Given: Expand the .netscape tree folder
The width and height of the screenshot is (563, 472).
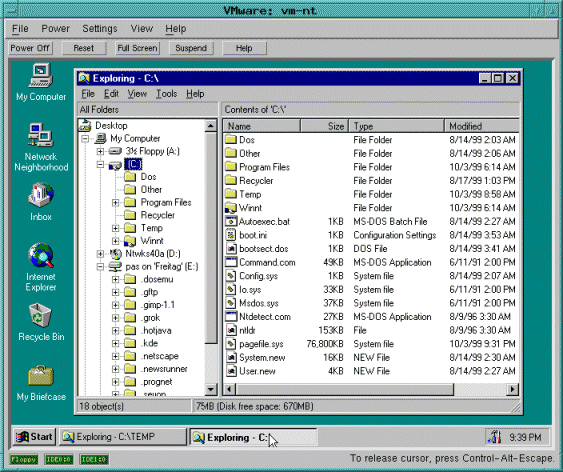Looking at the screenshot, I should pyautogui.click(x=115, y=356).
